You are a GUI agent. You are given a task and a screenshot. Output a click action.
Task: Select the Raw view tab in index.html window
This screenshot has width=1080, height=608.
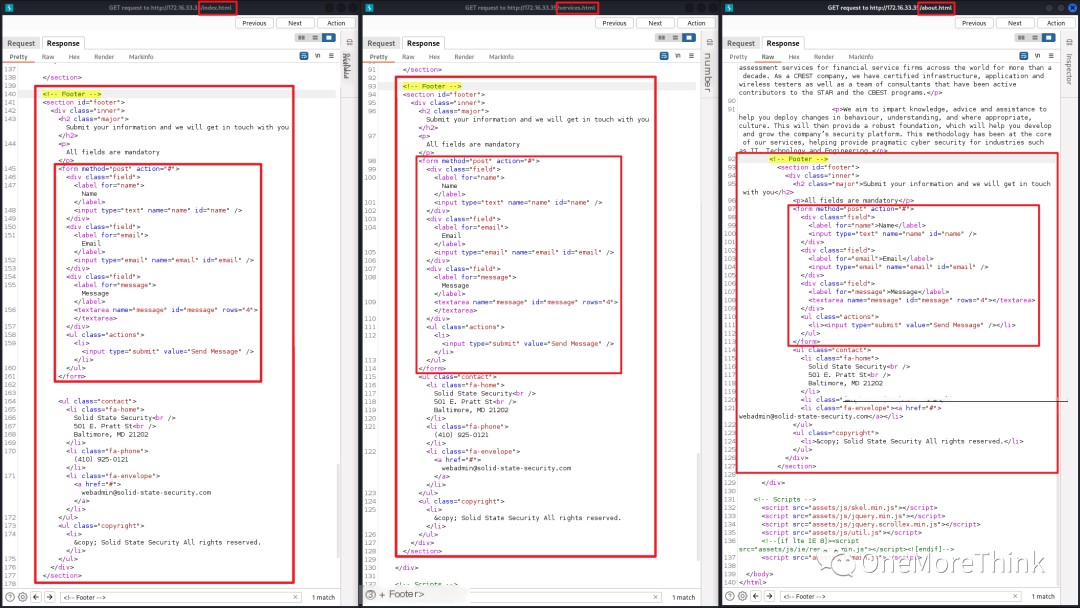click(48, 56)
